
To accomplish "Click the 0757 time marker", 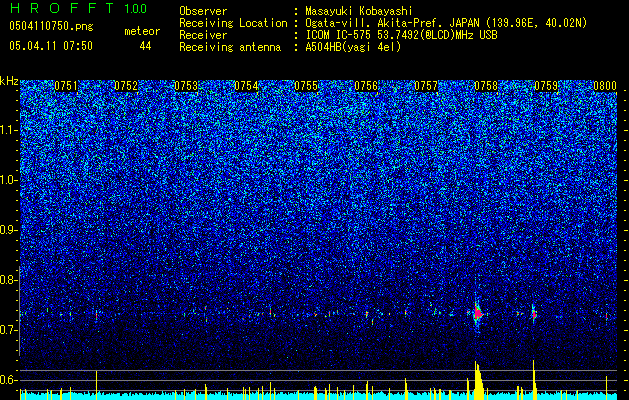I will click(426, 86).
